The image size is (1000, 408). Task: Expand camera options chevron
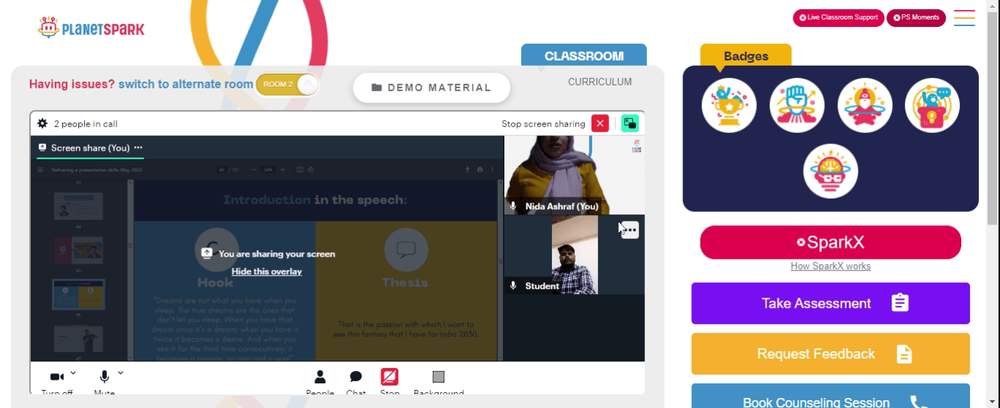[x=73, y=373]
